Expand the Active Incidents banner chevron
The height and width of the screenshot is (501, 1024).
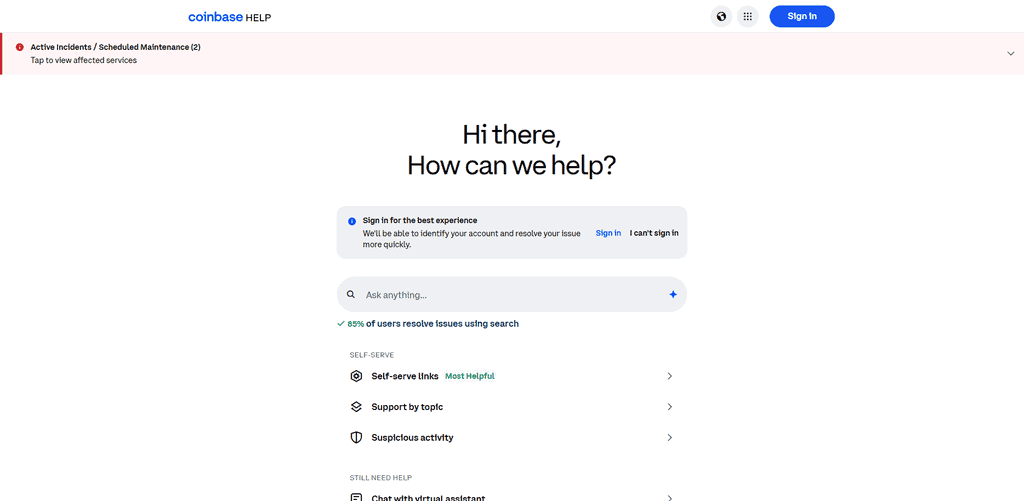click(1010, 54)
